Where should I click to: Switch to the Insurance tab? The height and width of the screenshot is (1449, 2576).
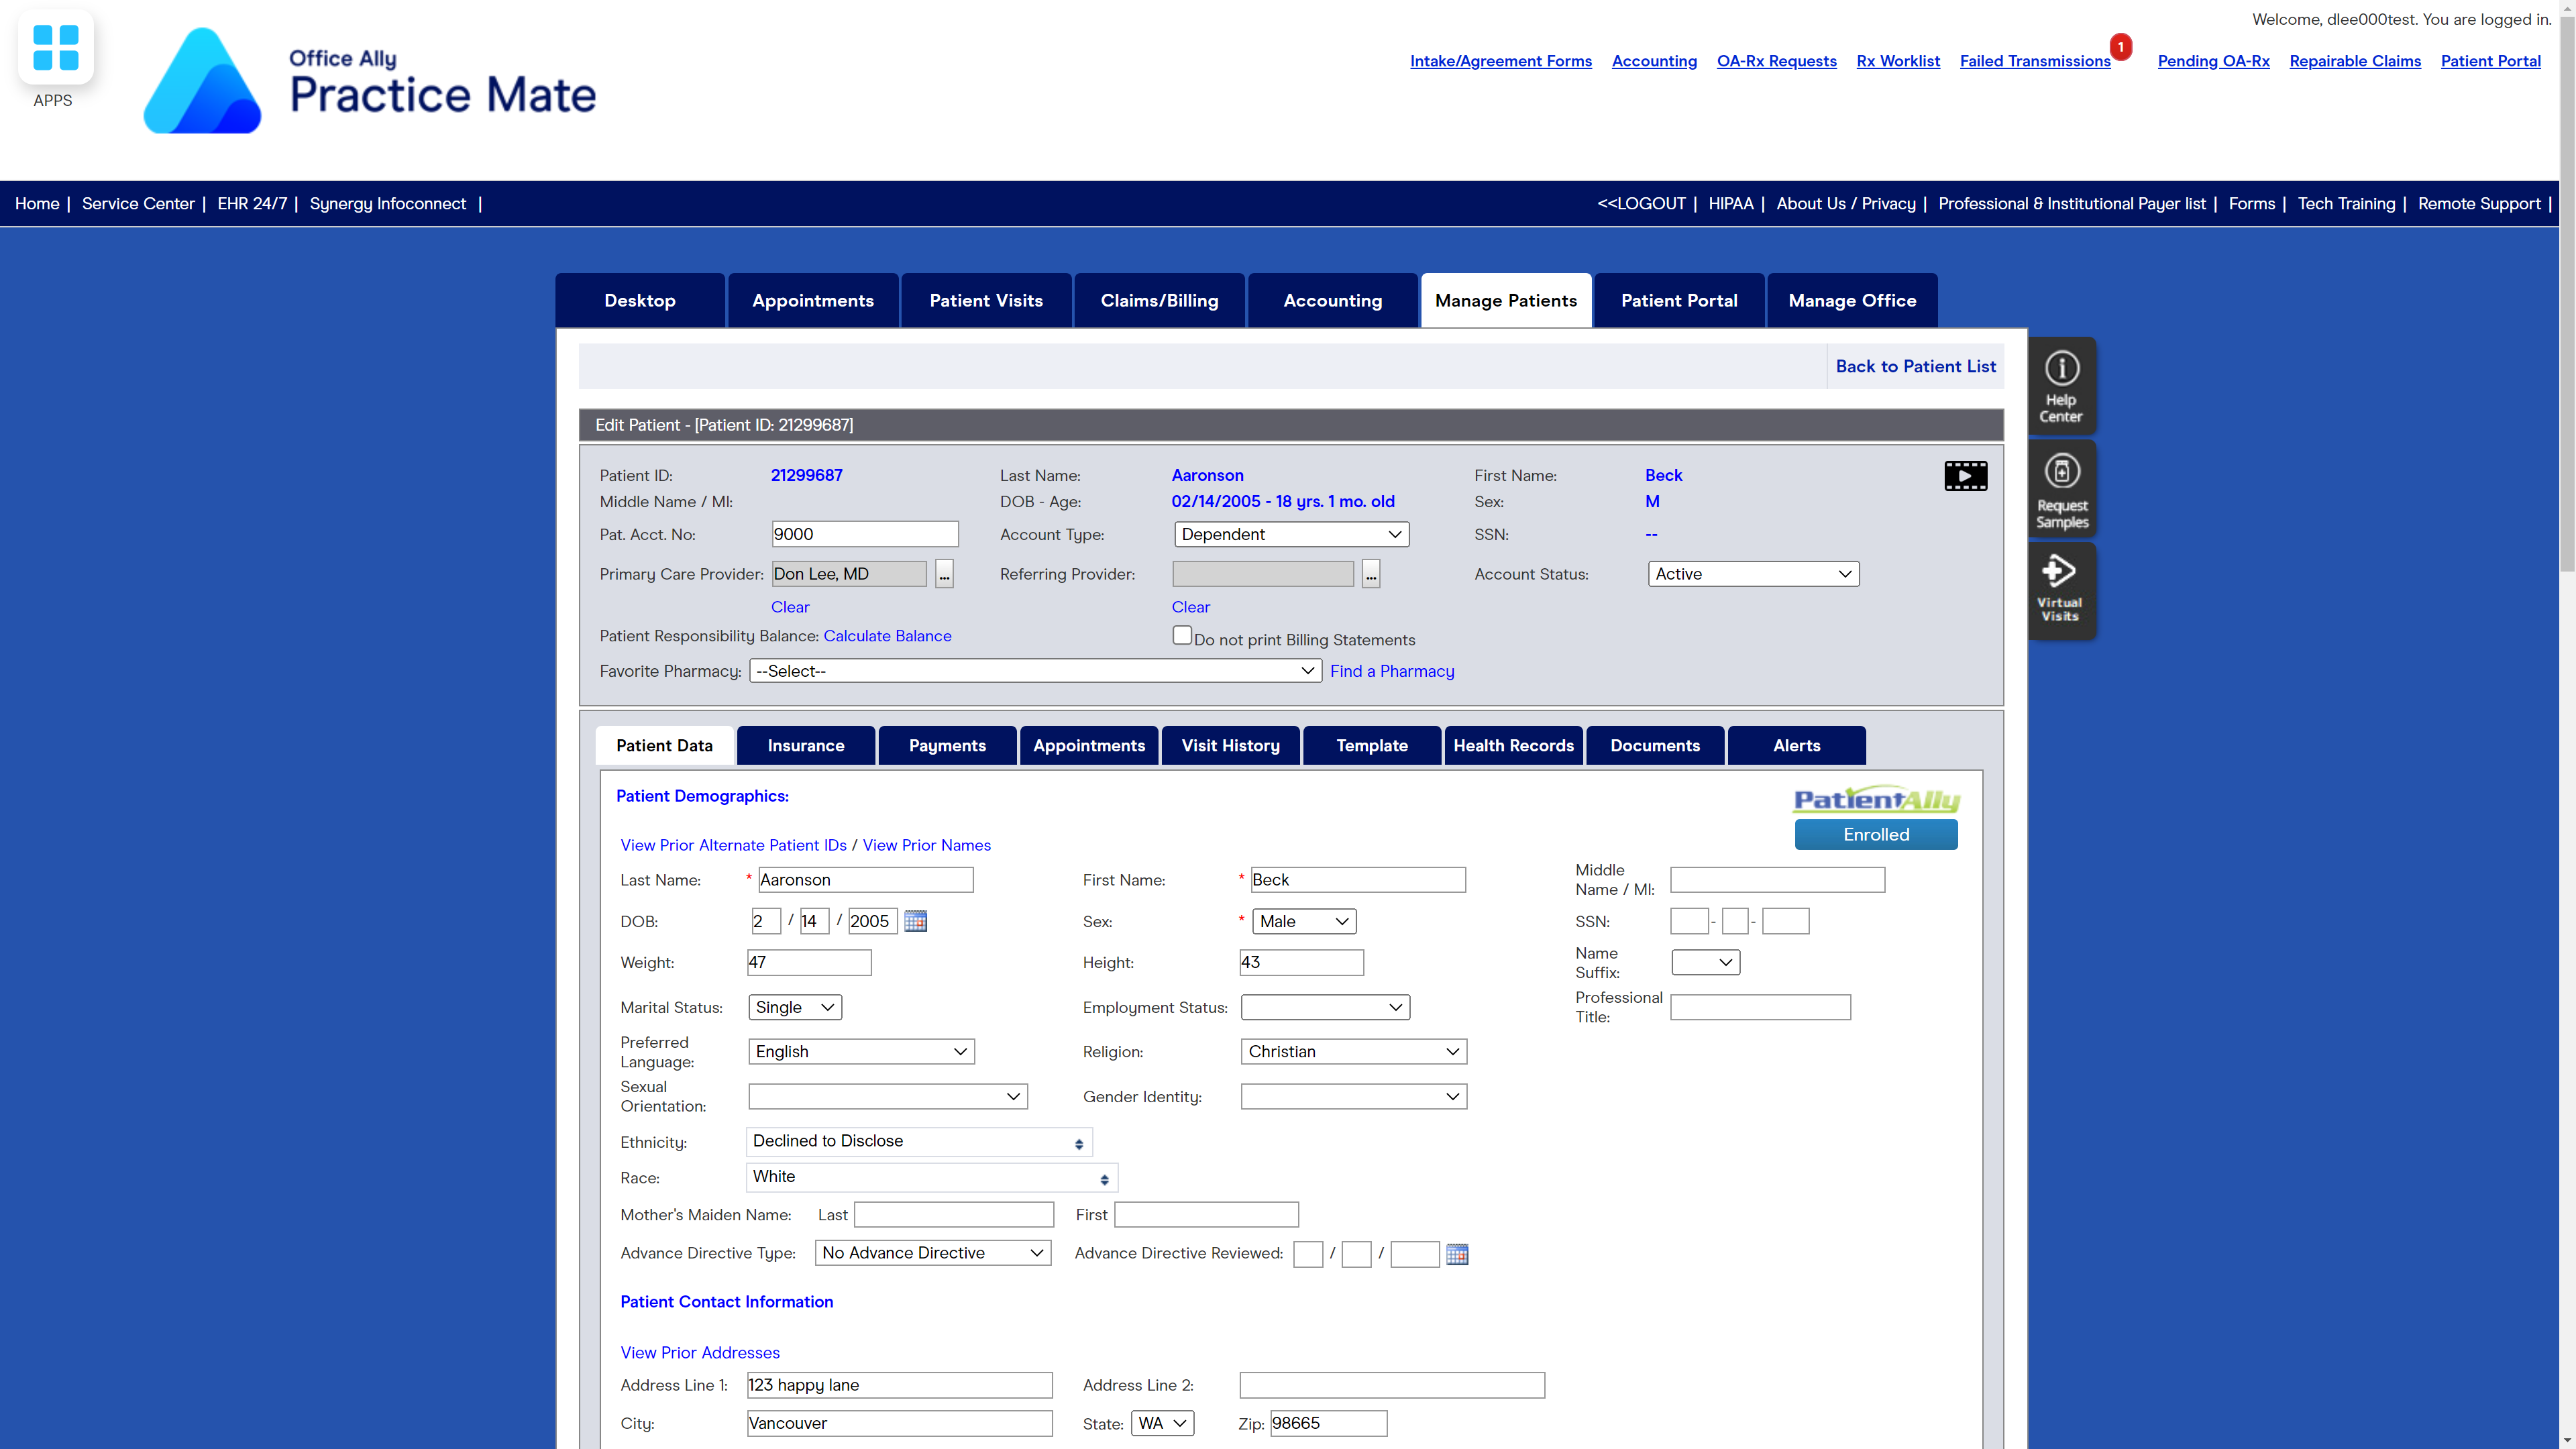806,746
